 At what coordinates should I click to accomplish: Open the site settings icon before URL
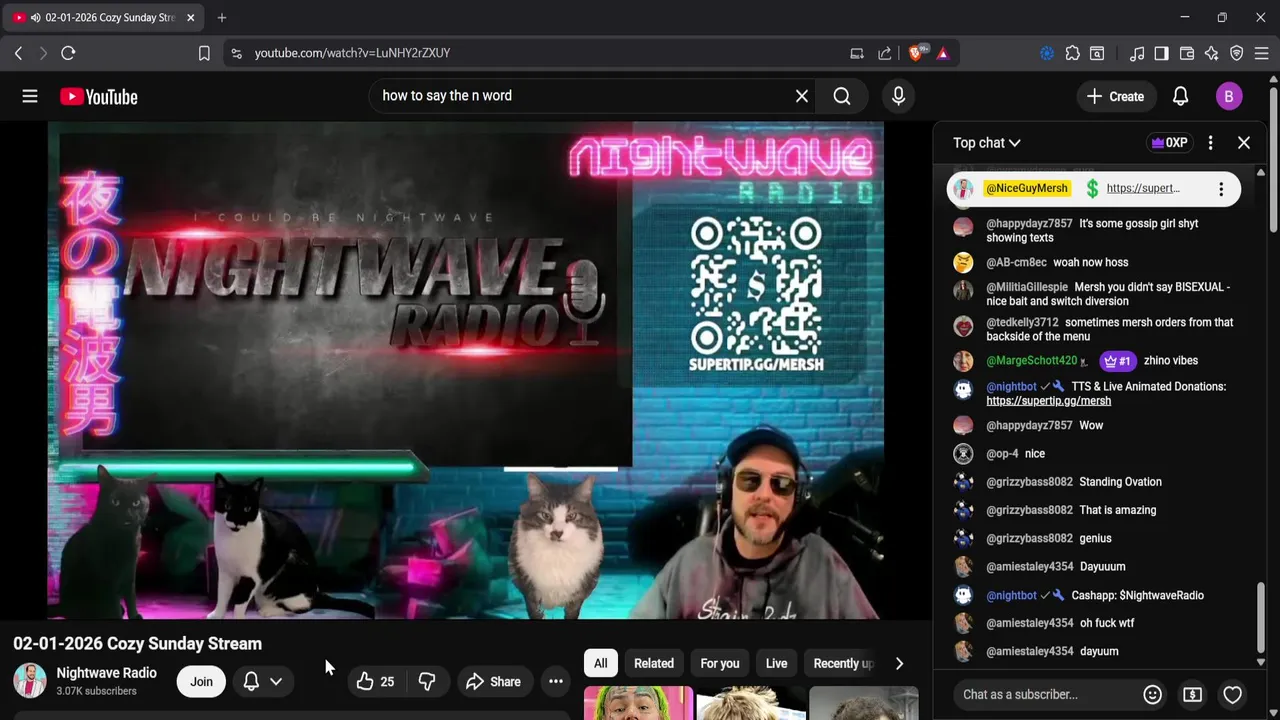point(236,53)
